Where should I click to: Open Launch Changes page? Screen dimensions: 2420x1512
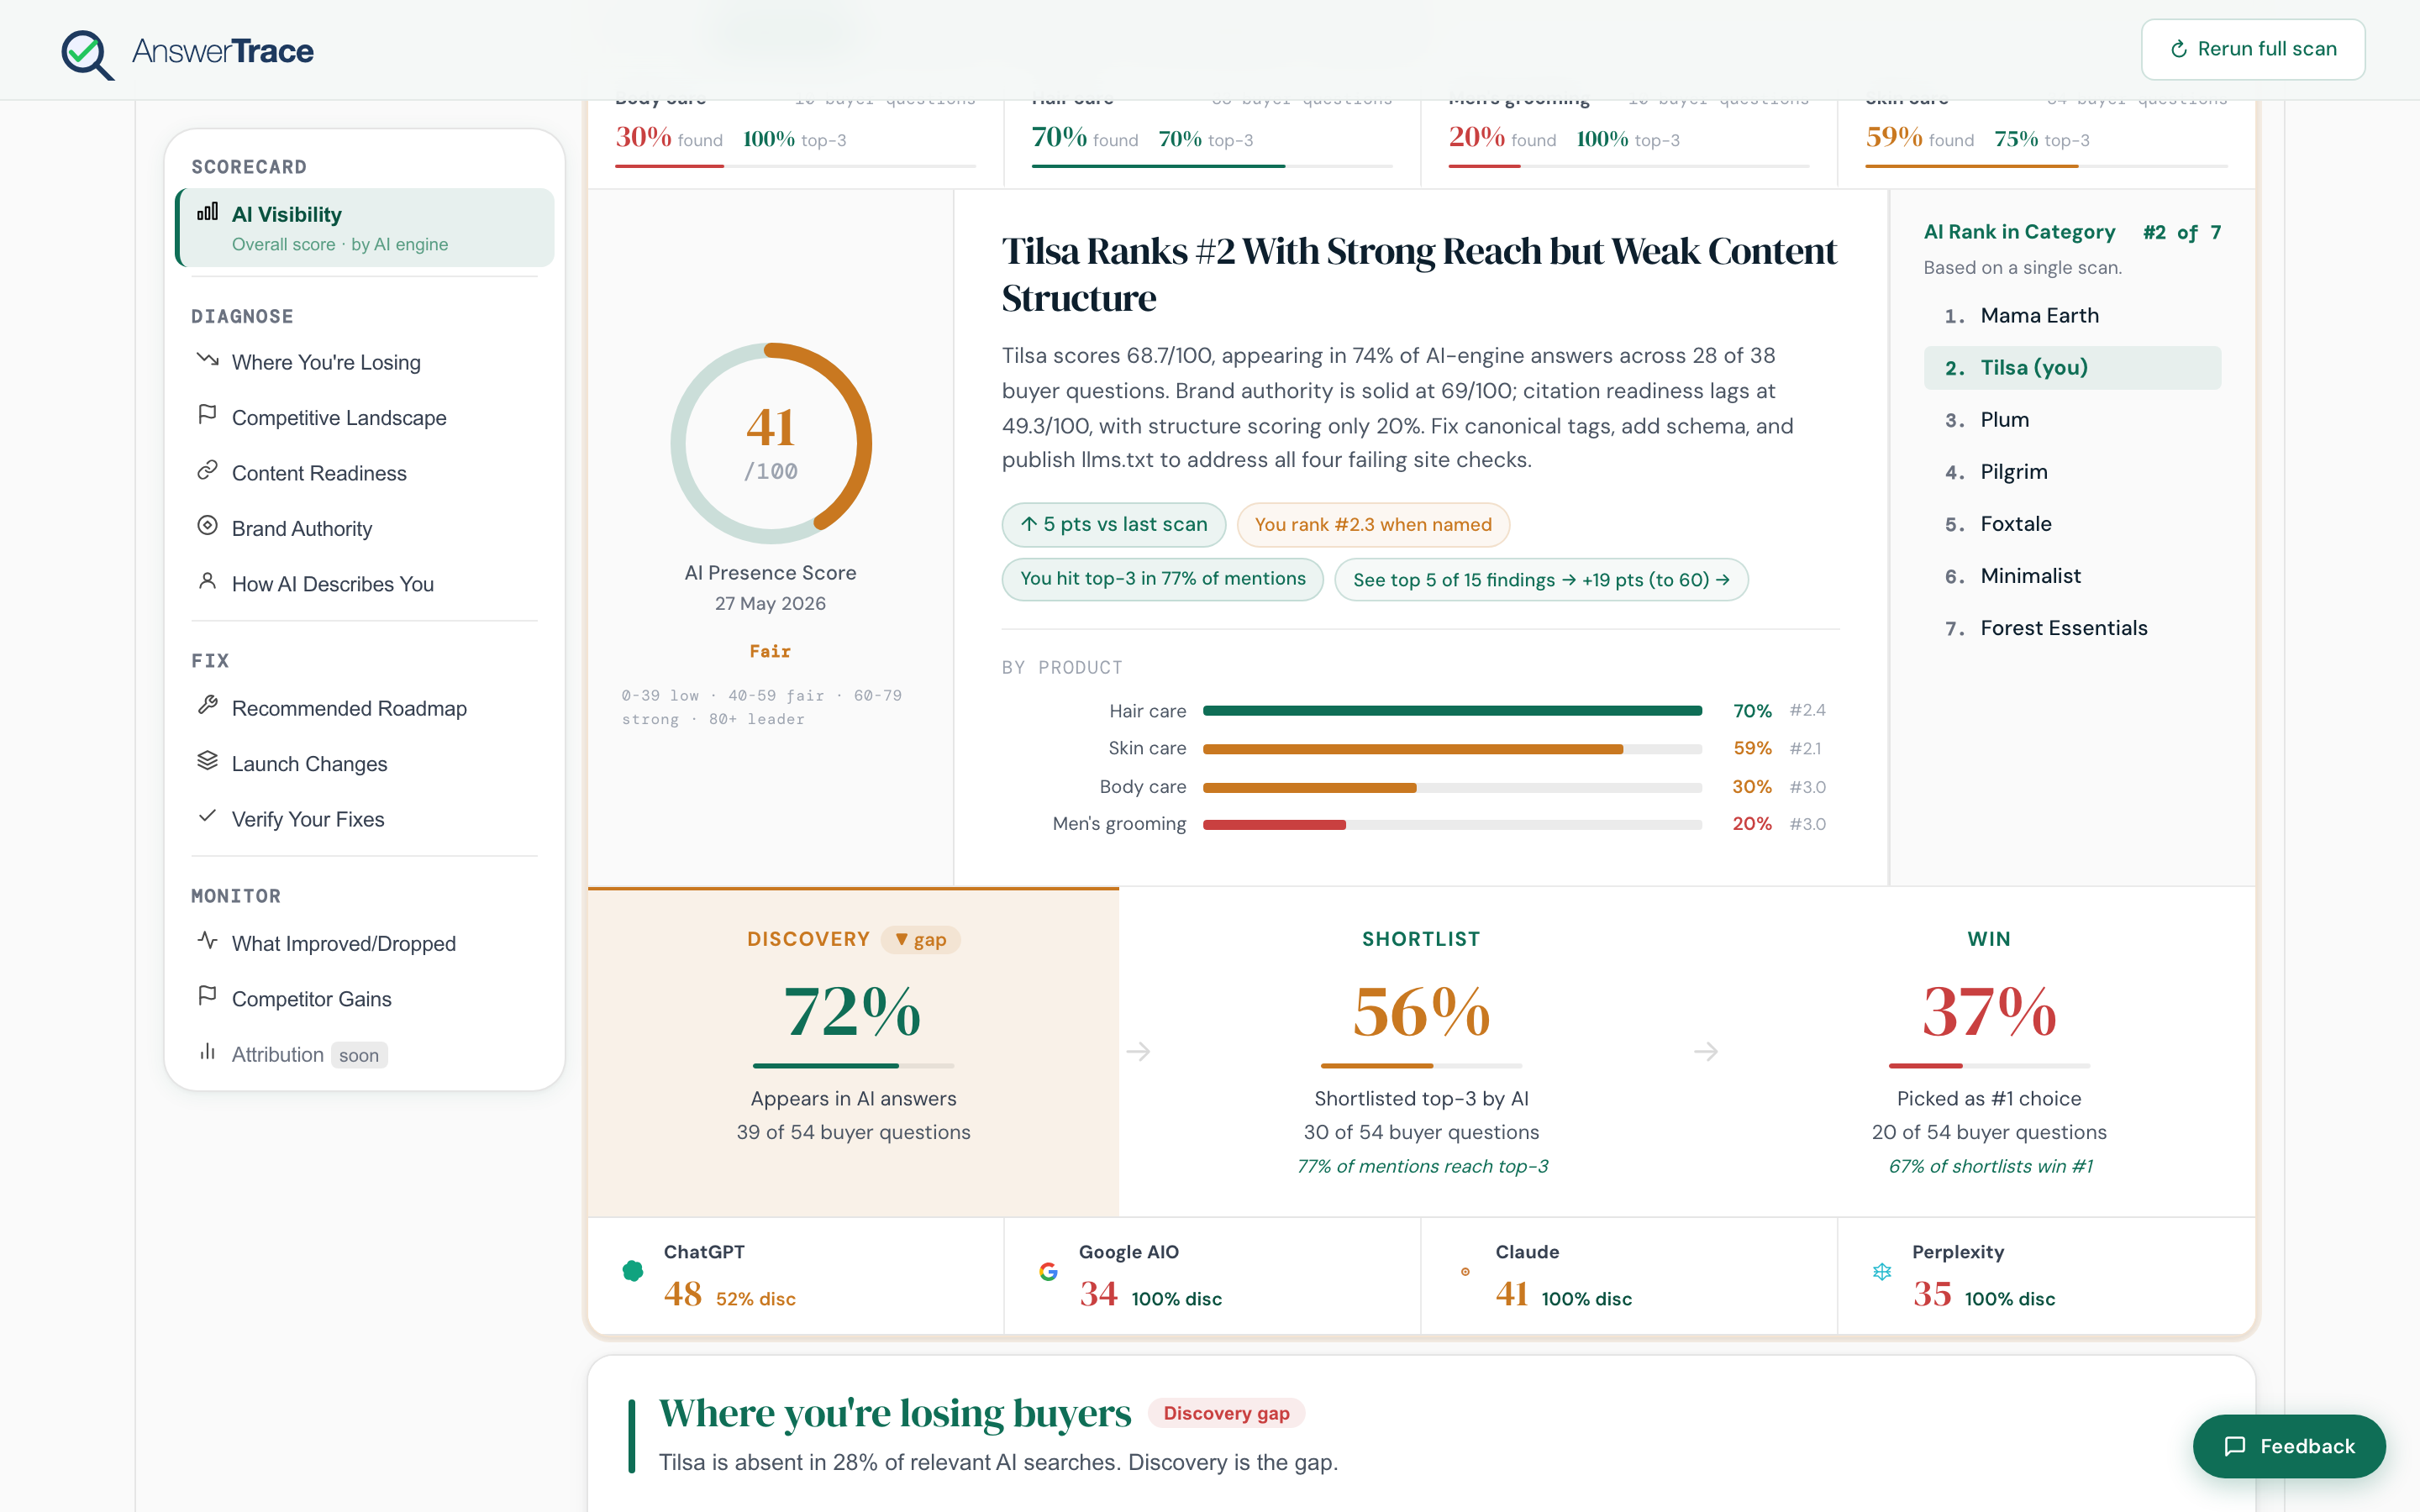(x=365, y=764)
